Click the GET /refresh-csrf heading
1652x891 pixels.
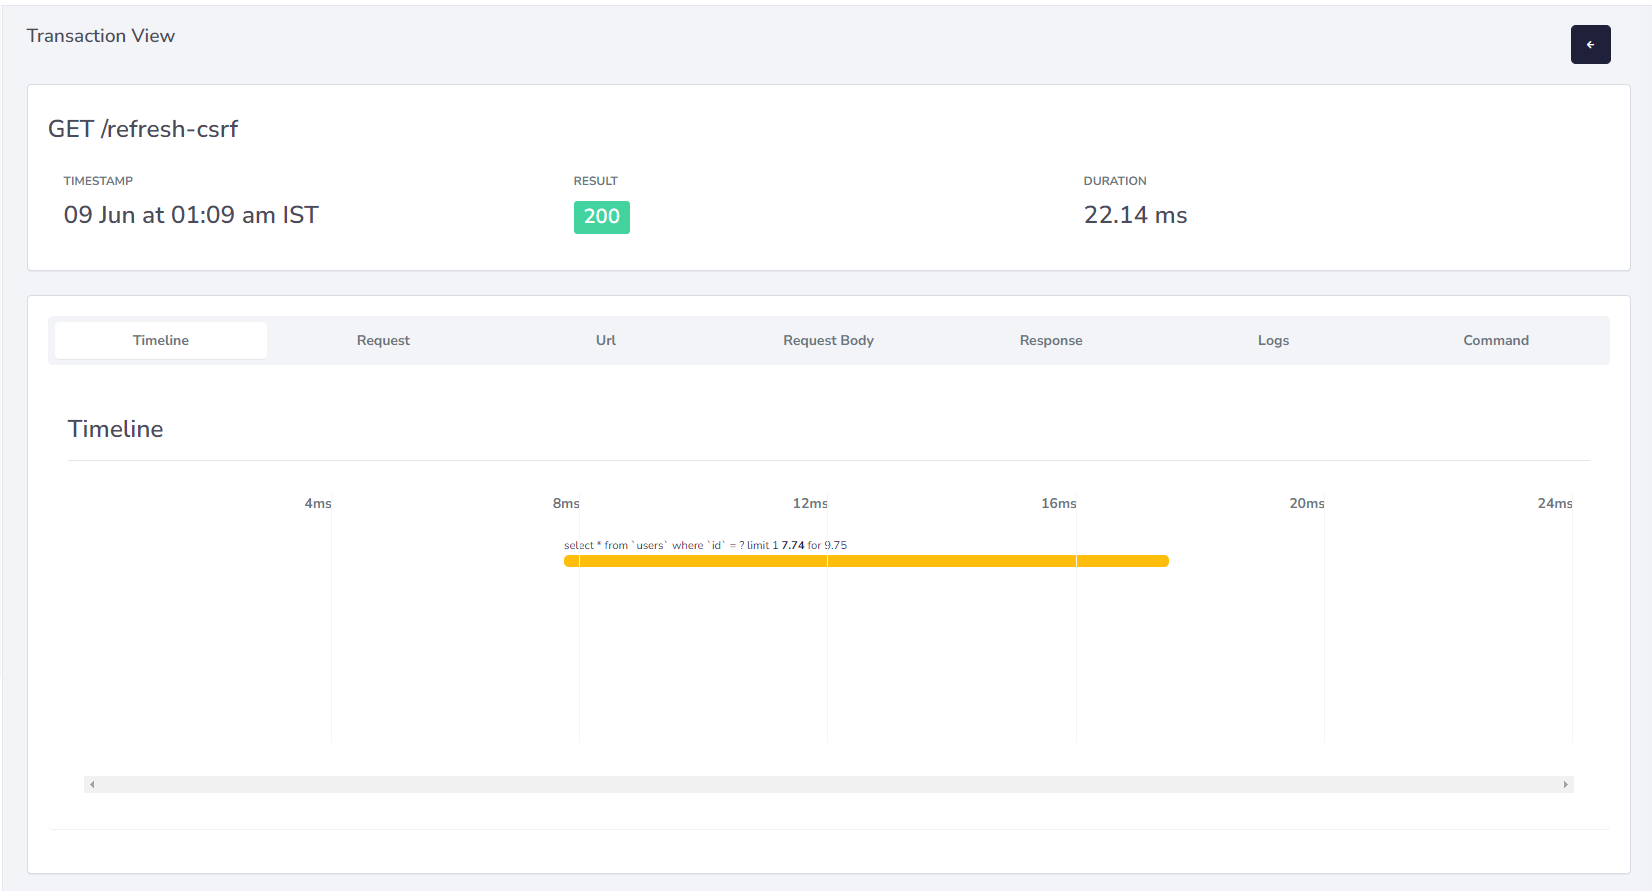[x=143, y=129]
